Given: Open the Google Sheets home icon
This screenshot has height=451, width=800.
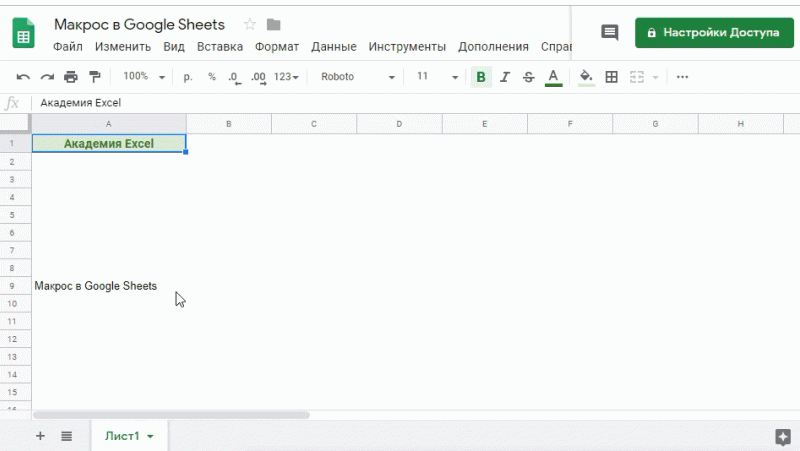Looking at the screenshot, I should (x=23, y=33).
